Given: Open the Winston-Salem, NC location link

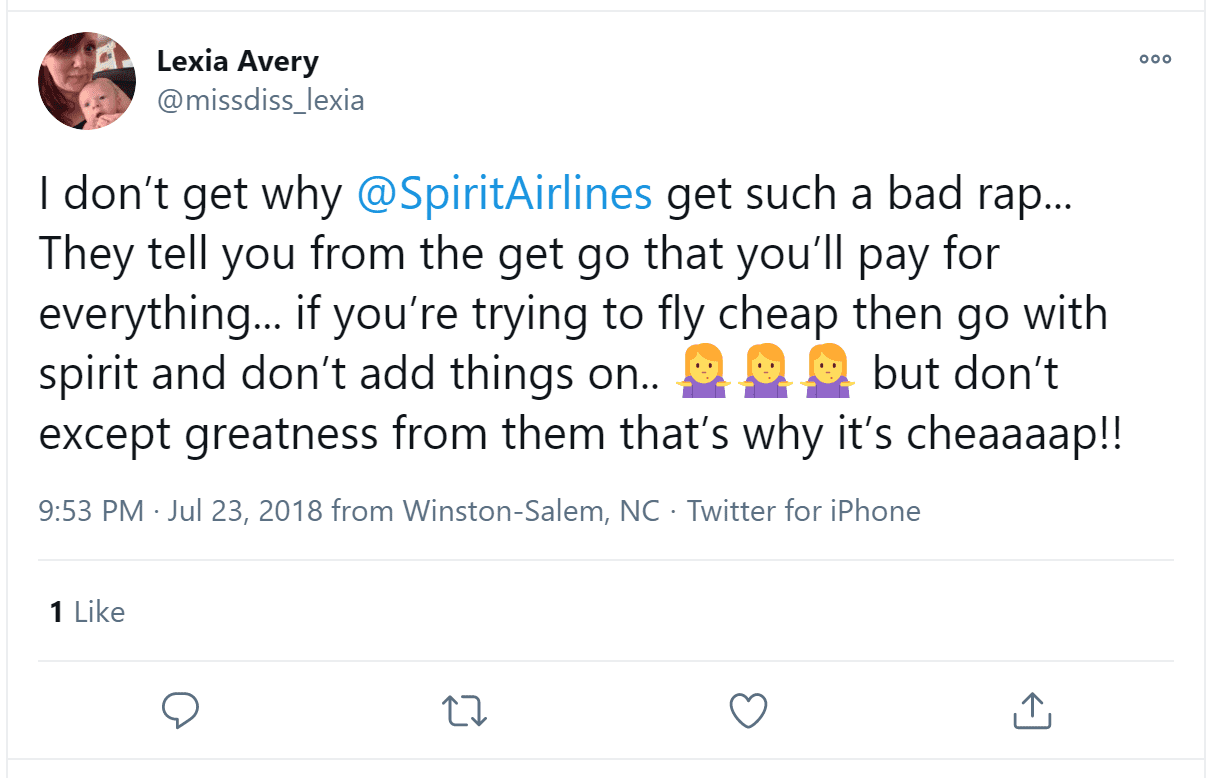Looking at the screenshot, I should point(531,511).
